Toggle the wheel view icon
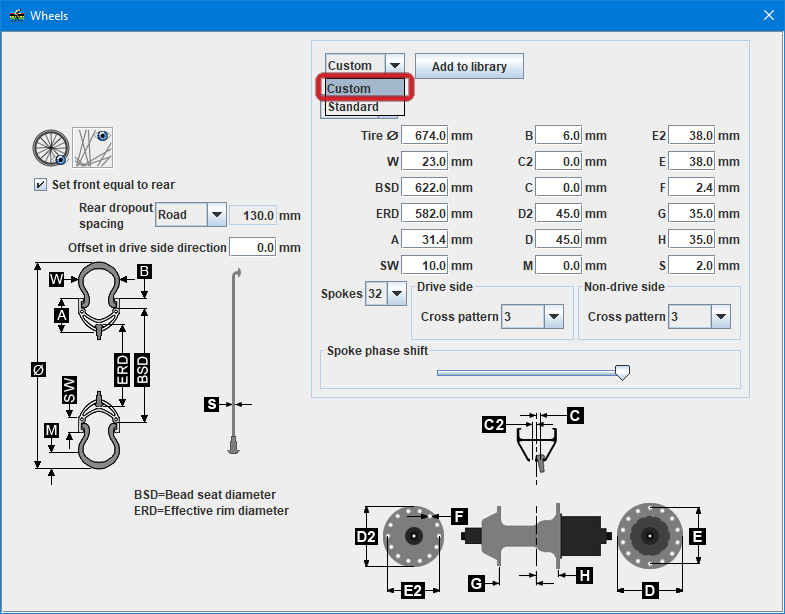Image resolution: width=785 pixels, height=614 pixels. point(51,148)
